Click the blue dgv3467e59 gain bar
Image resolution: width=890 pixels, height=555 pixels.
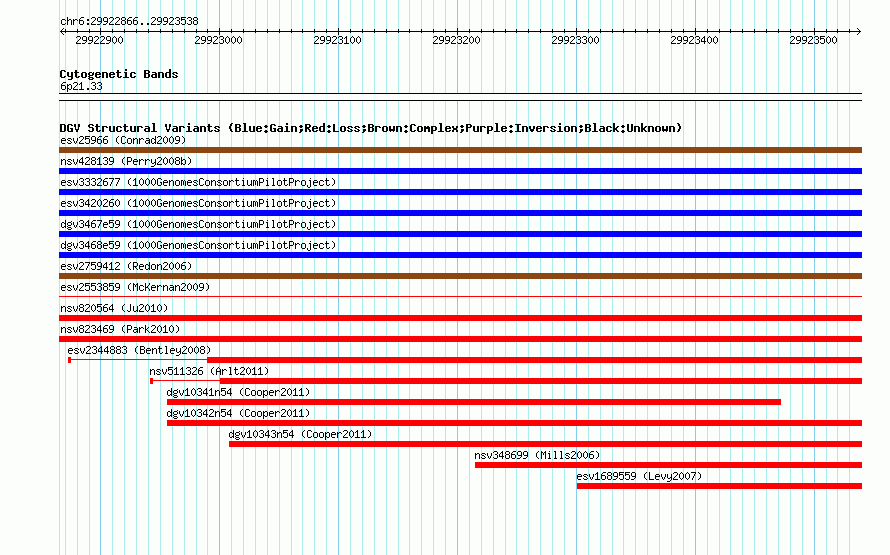click(460, 234)
